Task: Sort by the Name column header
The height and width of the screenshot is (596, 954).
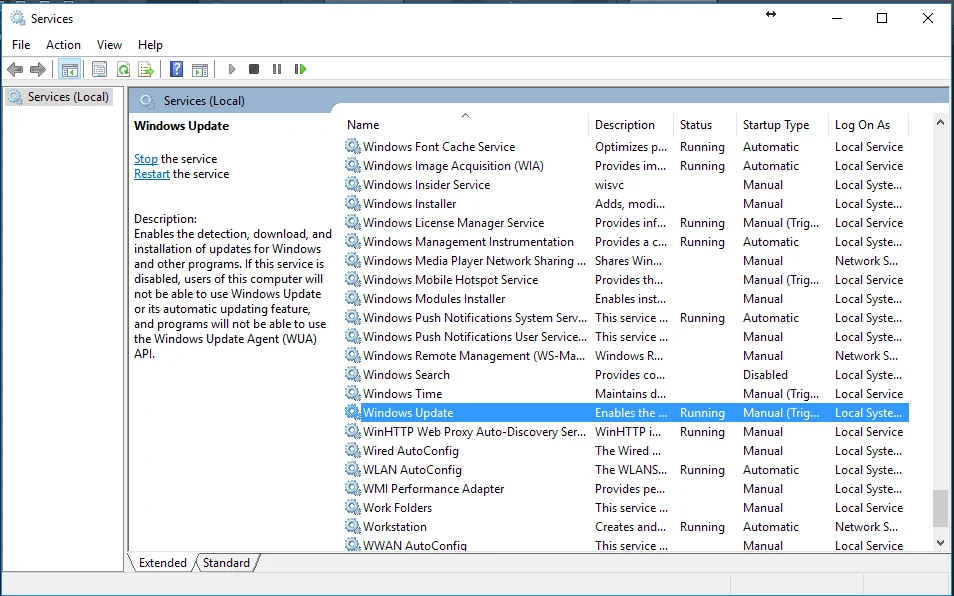Action: tap(465, 125)
